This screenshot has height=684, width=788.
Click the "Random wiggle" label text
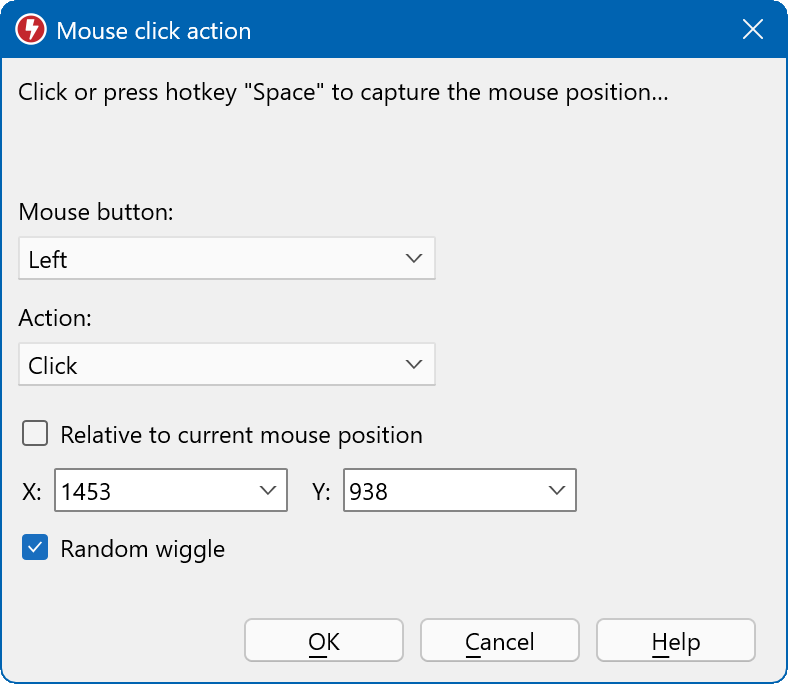click(142, 549)
